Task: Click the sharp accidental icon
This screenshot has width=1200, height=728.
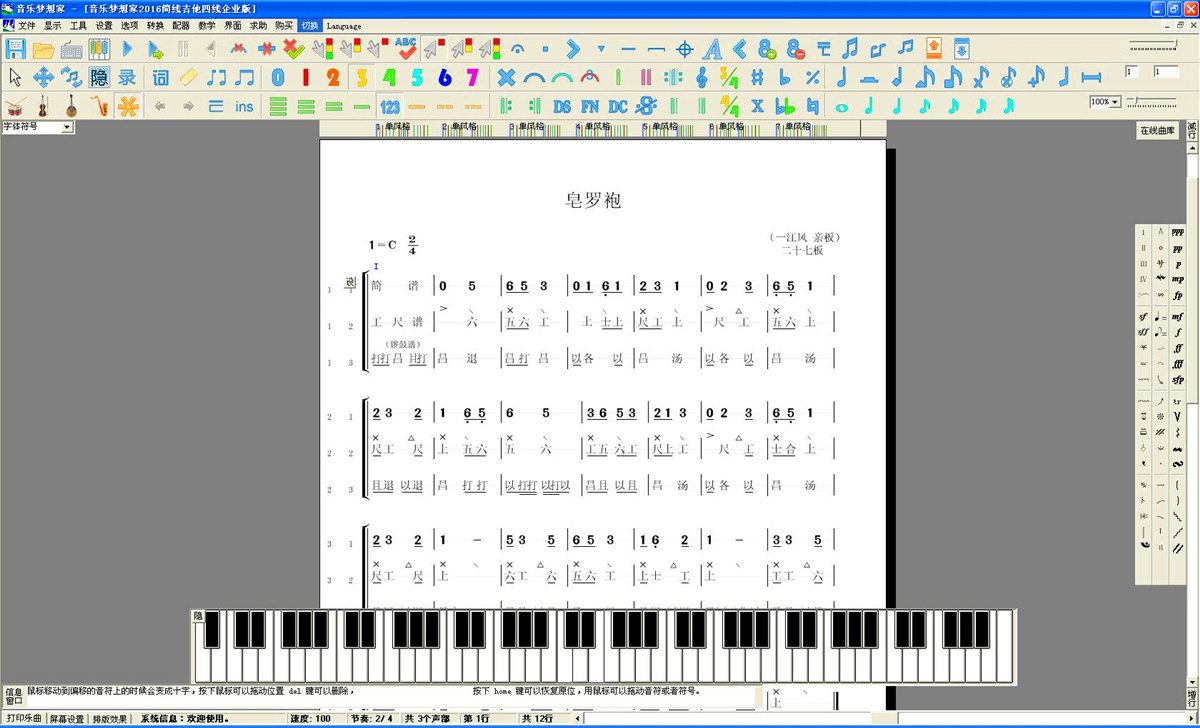Action: pos(757,77)
